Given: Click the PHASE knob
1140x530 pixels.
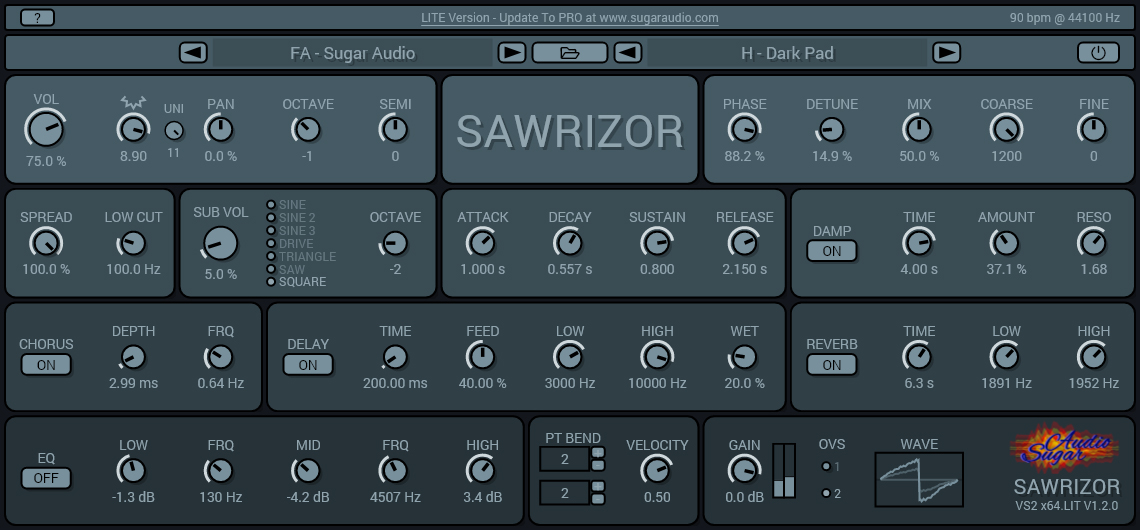Looking at the screenshot, I should pos(744,129).
